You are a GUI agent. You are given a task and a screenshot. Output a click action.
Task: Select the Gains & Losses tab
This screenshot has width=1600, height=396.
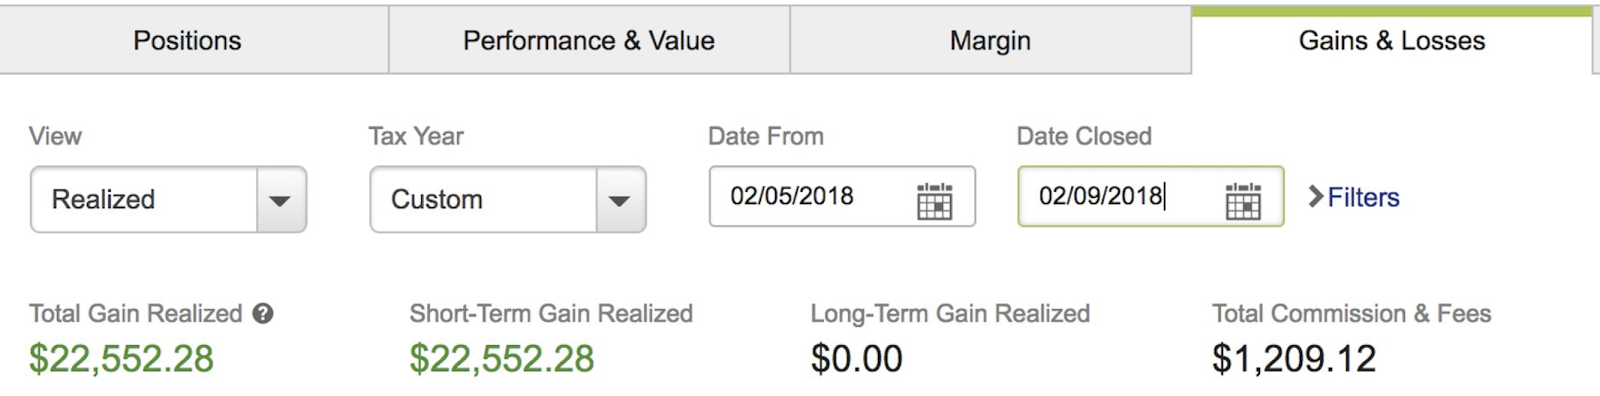[1392, 40]
